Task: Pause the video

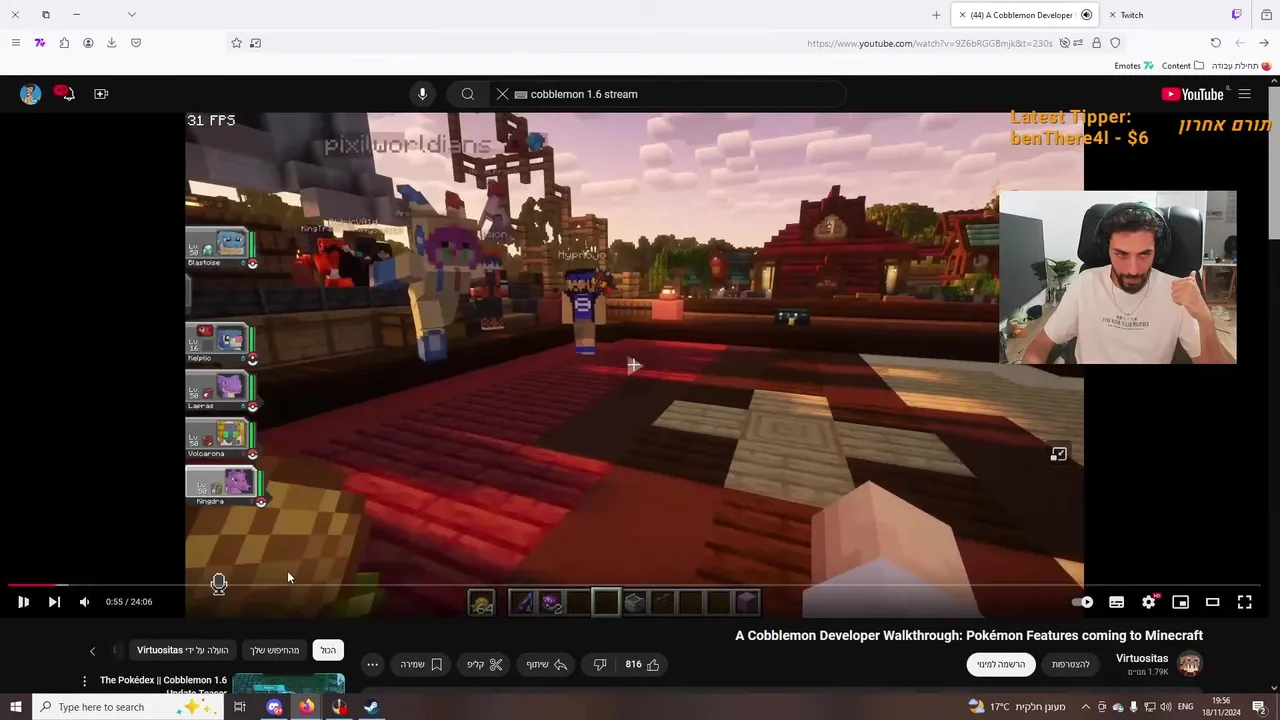Action: tap(23, 602)
